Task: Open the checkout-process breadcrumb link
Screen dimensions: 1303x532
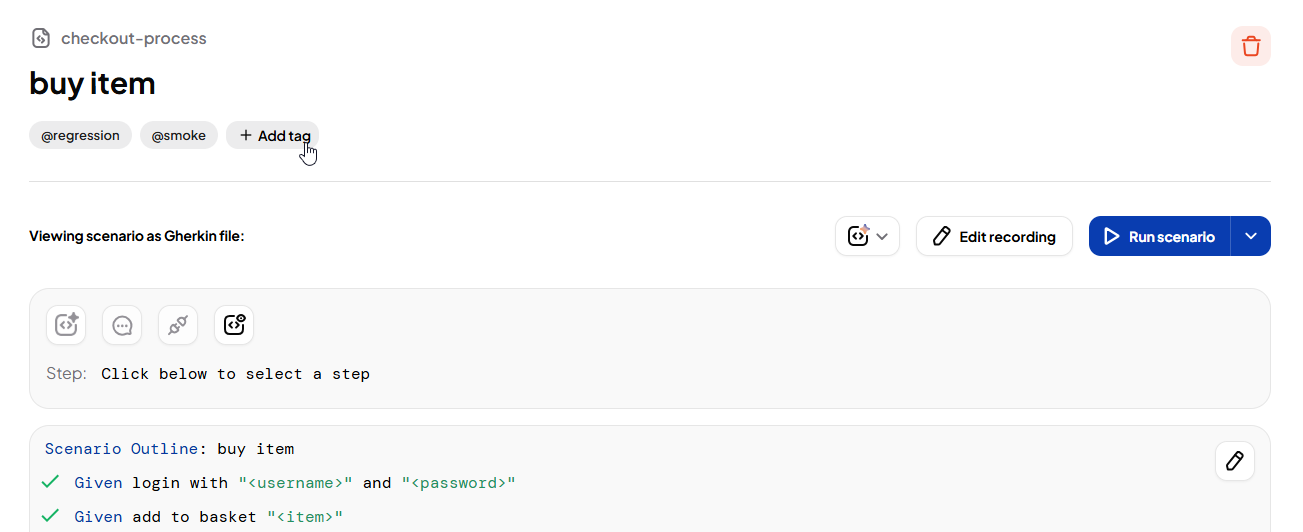Action: [133, 39]
